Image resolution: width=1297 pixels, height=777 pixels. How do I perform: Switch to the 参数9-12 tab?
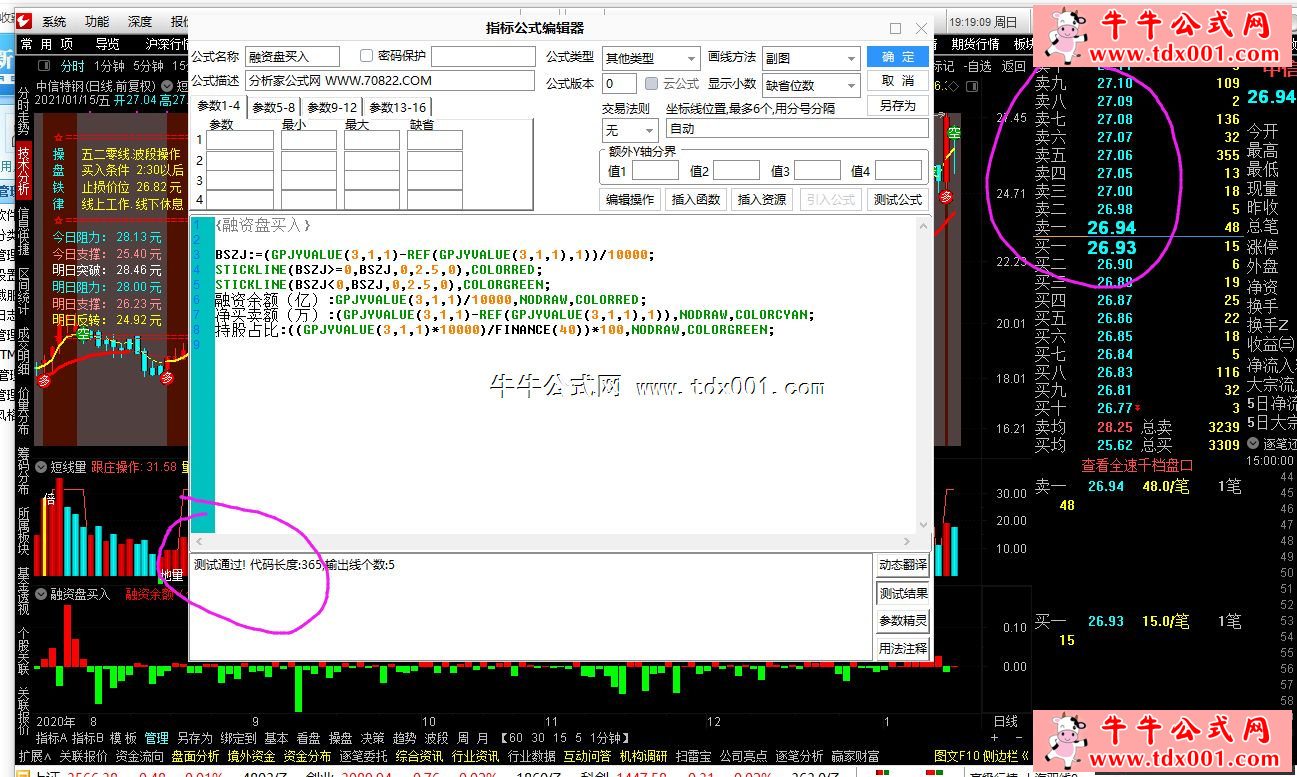[331, 108]
